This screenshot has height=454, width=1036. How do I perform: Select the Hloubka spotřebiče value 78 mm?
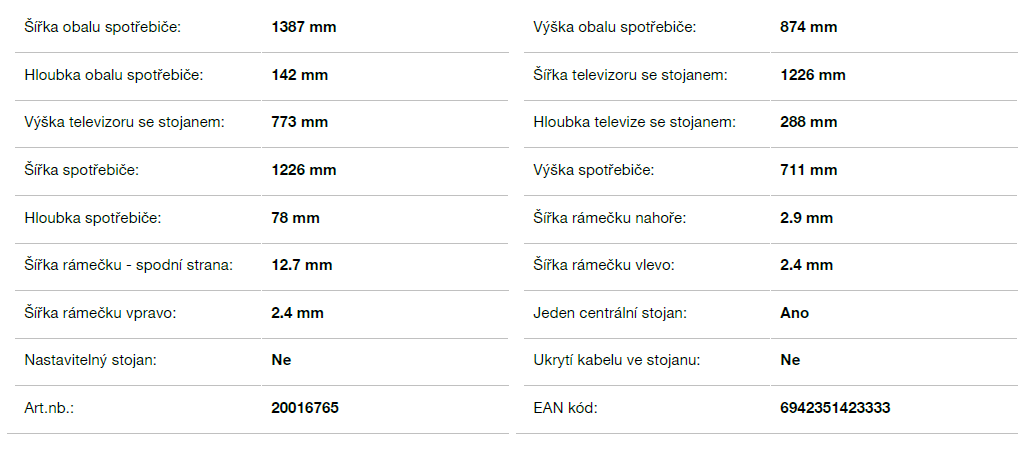[295, 217]
